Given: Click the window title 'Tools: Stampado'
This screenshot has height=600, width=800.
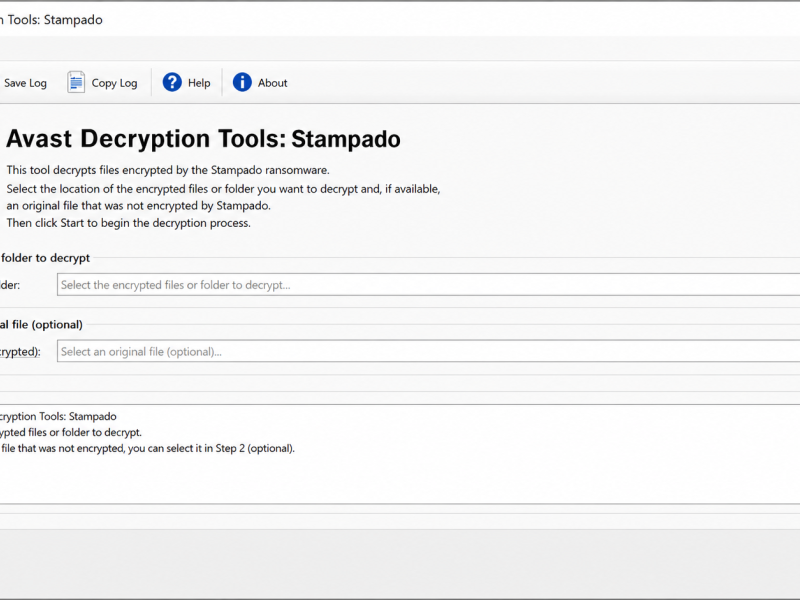Looking at the screenshot, I should 53,20.
